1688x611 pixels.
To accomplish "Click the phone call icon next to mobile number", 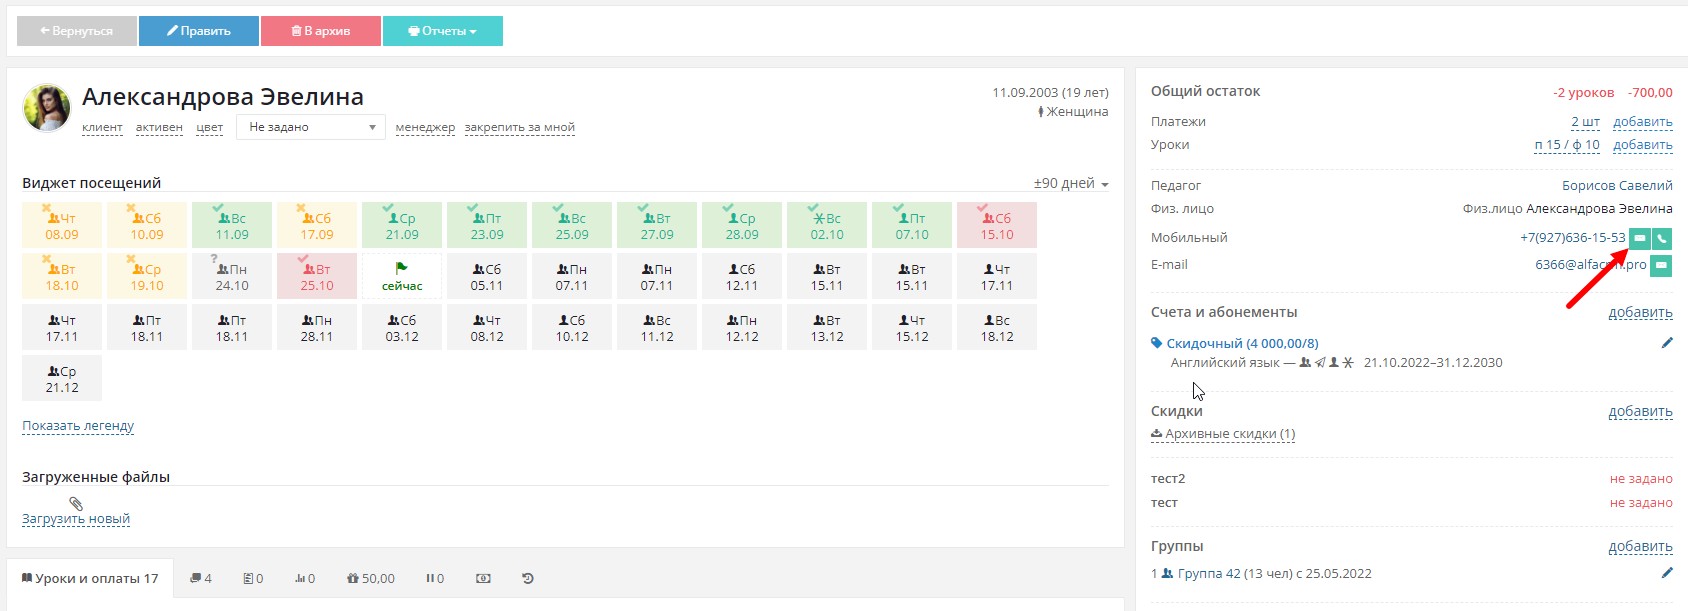I will pyautogui.click(x=1661, y=238).
